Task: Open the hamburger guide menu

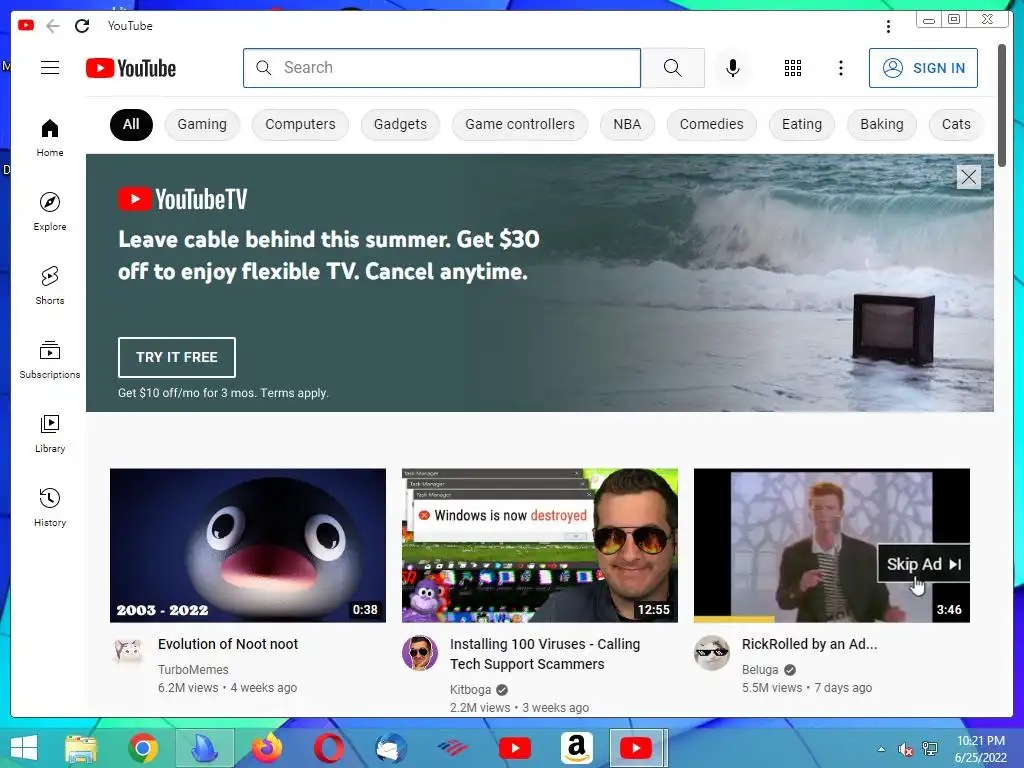Action: [x=50, y=68]
